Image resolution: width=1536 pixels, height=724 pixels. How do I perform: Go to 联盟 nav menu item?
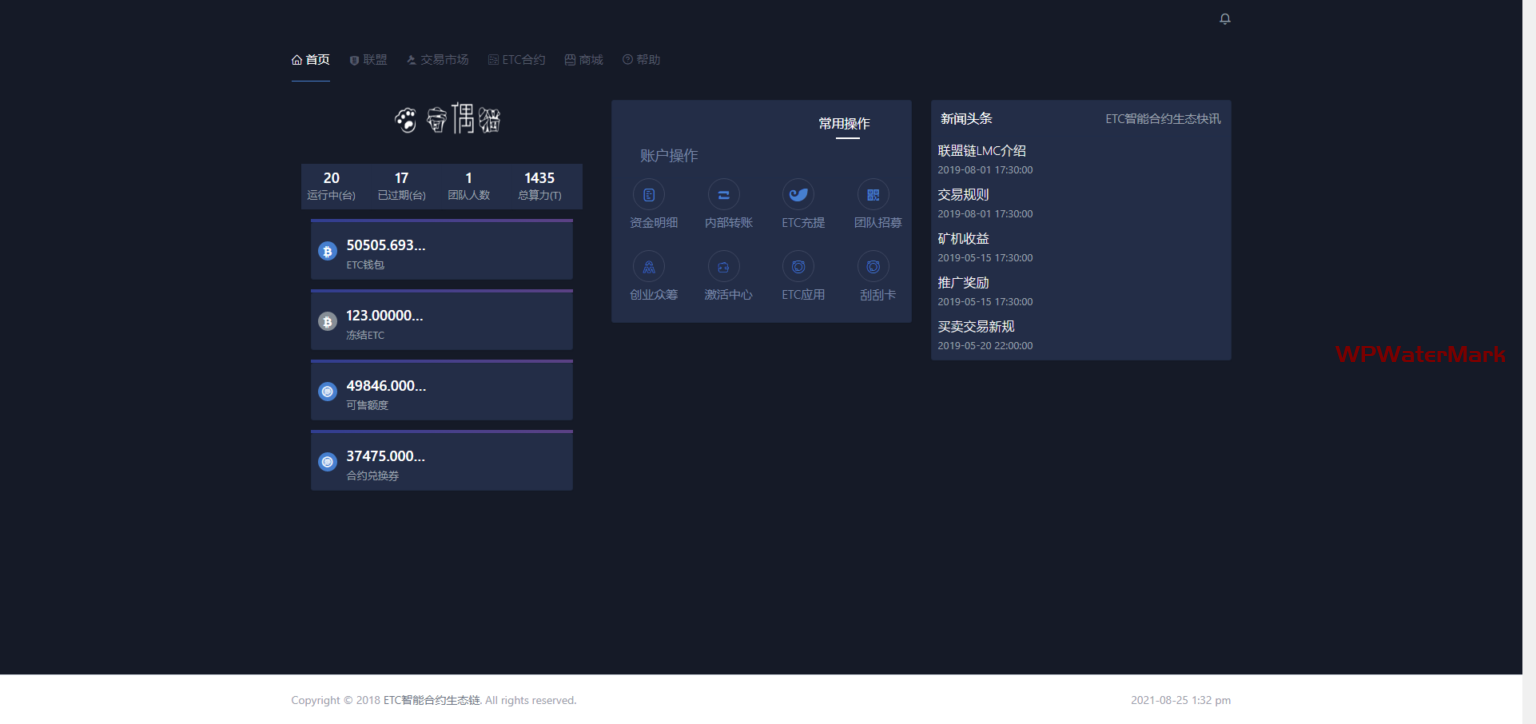tap(368, 60)
